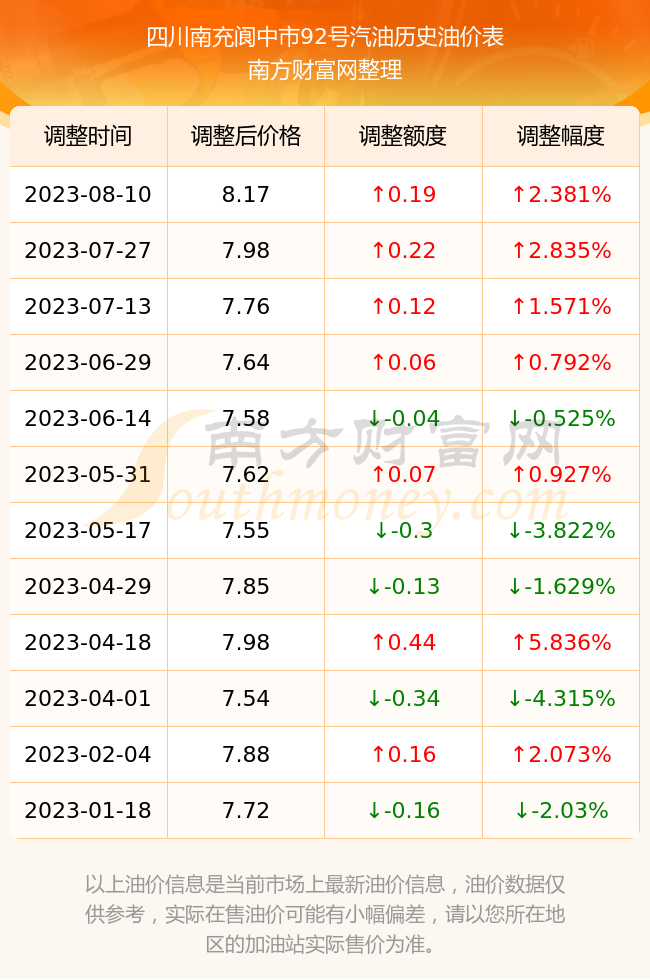Screen dimensions: 650x980
Task: Click the 7.54 price cell
Action: tap(246, 698)
